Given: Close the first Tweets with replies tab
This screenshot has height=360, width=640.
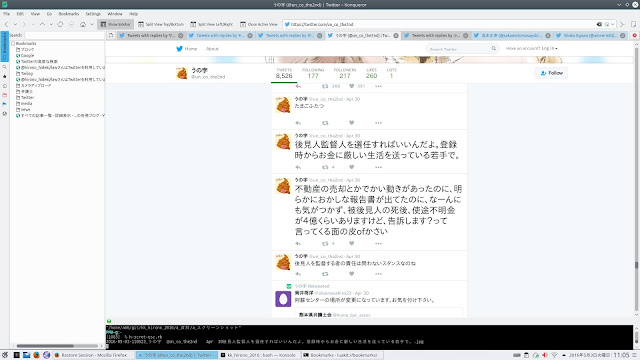Looking at the screenshot, I should [180, 36].
